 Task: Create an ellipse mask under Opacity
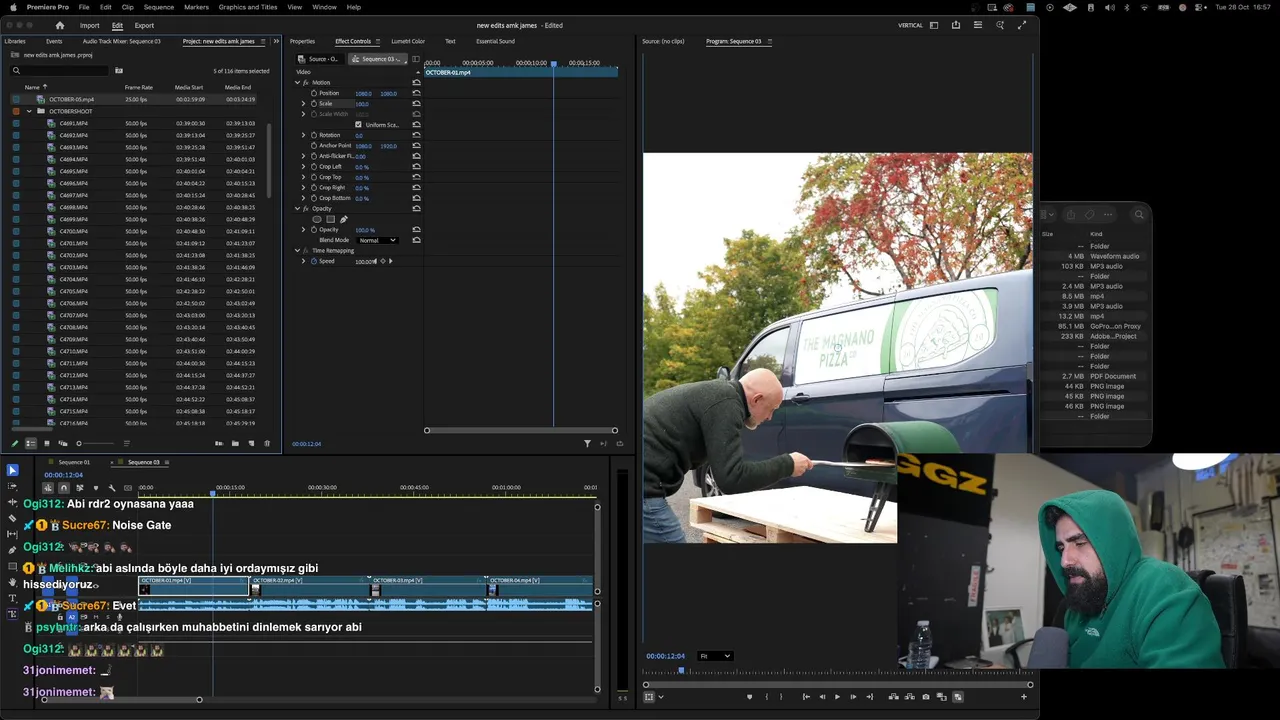(x=317, y=219)
